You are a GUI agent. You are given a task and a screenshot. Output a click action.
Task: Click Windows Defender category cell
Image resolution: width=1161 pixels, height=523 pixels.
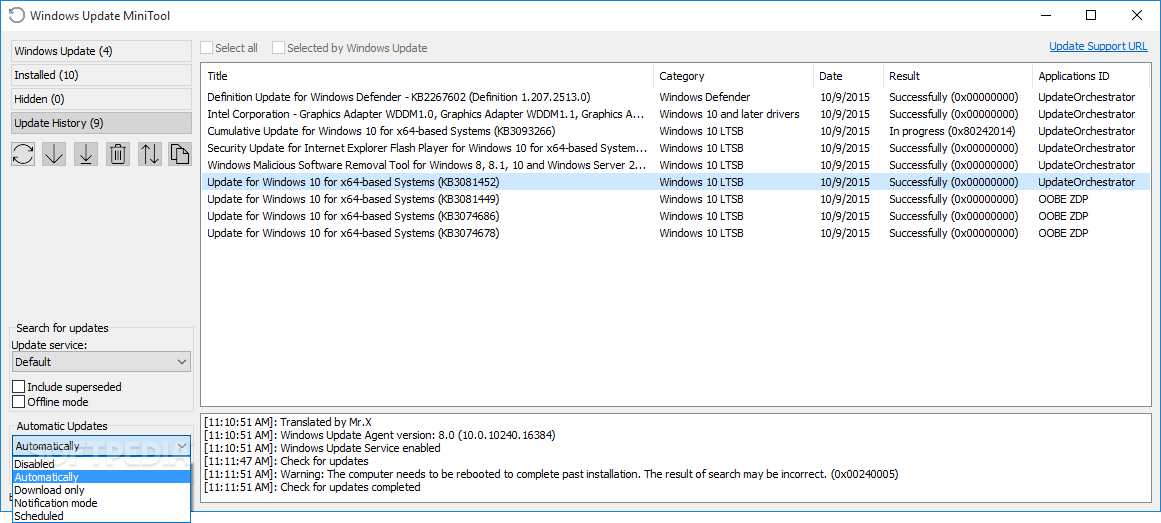point(704,97)
